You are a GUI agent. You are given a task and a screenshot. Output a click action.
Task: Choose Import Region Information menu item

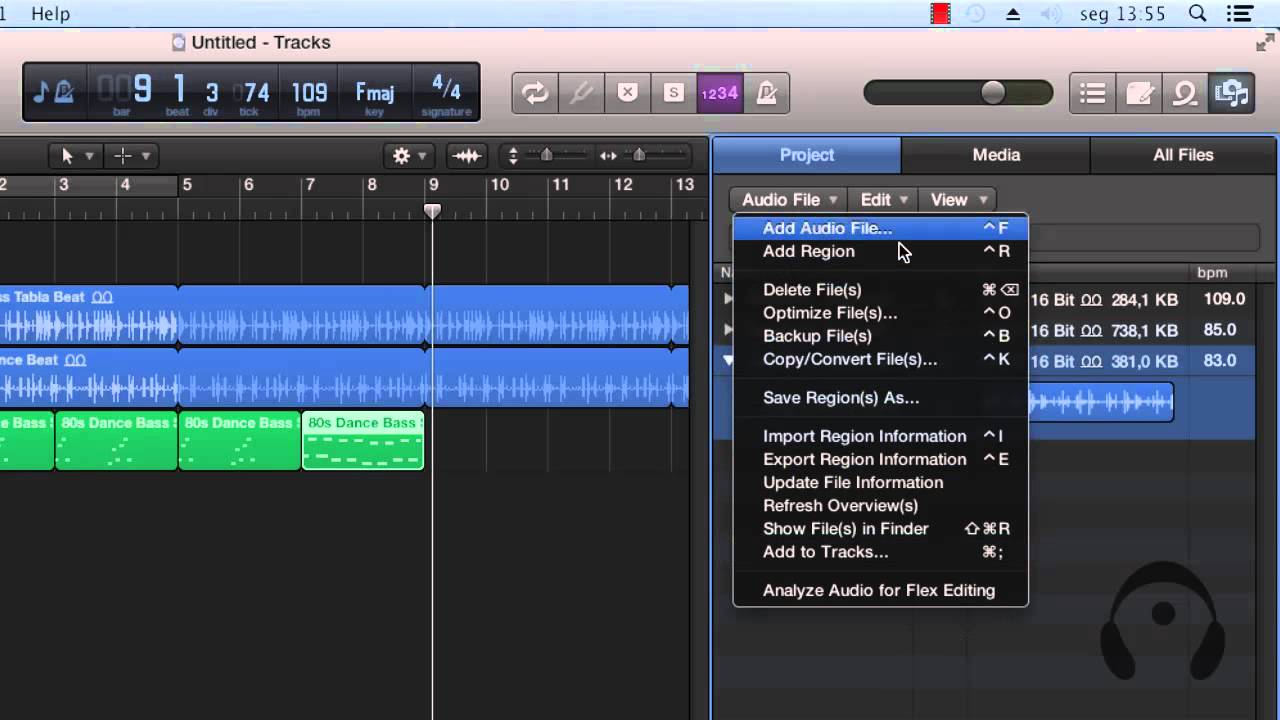pyautogui.click(x=880, y=436)
